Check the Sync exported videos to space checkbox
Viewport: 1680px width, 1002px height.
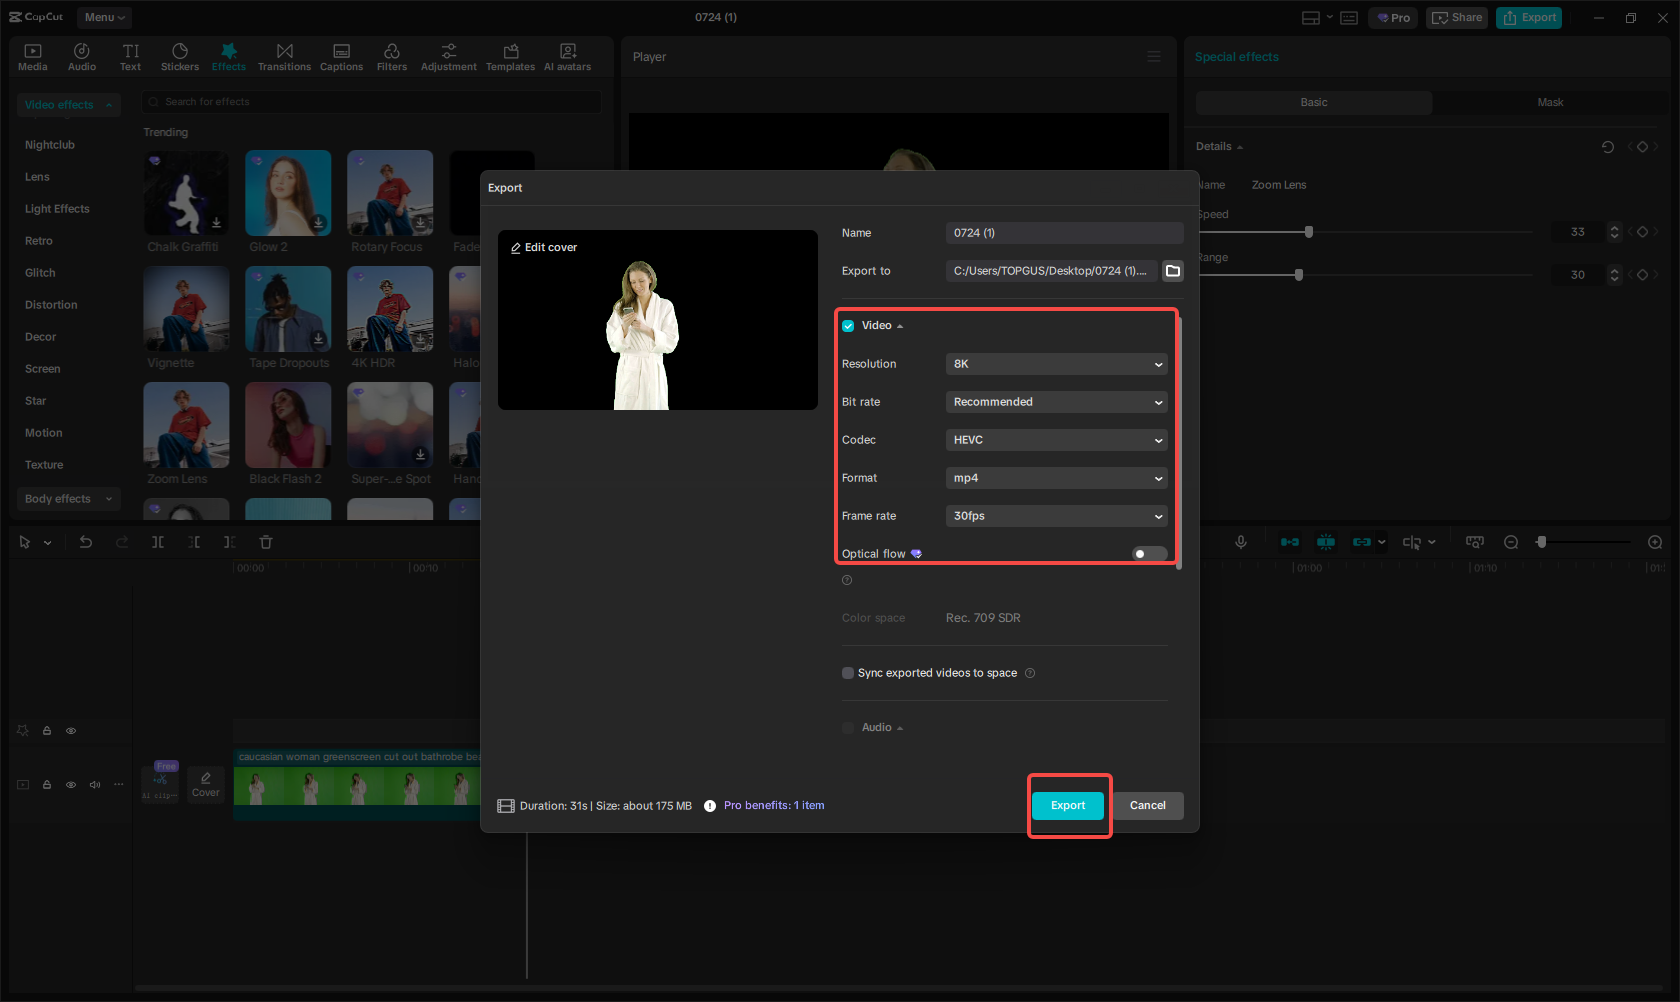tap(847, 673)
